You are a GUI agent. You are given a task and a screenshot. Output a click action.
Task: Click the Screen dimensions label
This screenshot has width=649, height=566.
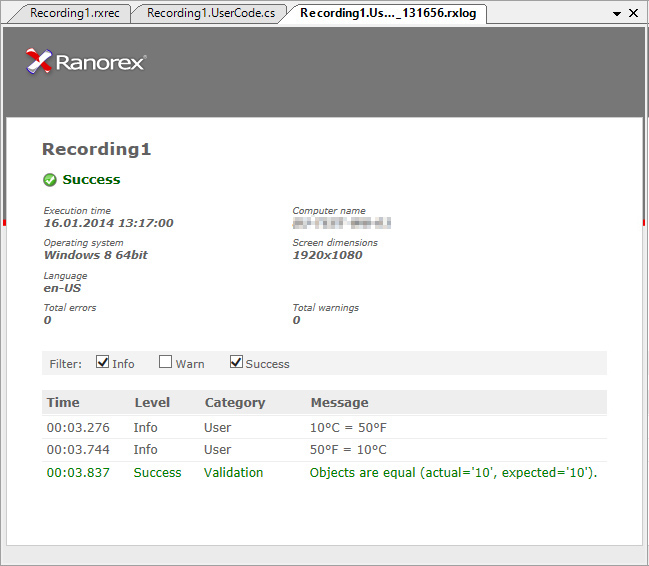point(335,243)
